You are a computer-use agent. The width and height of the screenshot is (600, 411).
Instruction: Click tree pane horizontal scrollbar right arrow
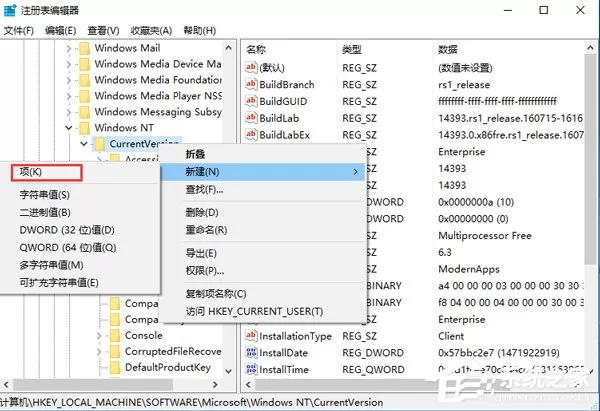[215, 384]
